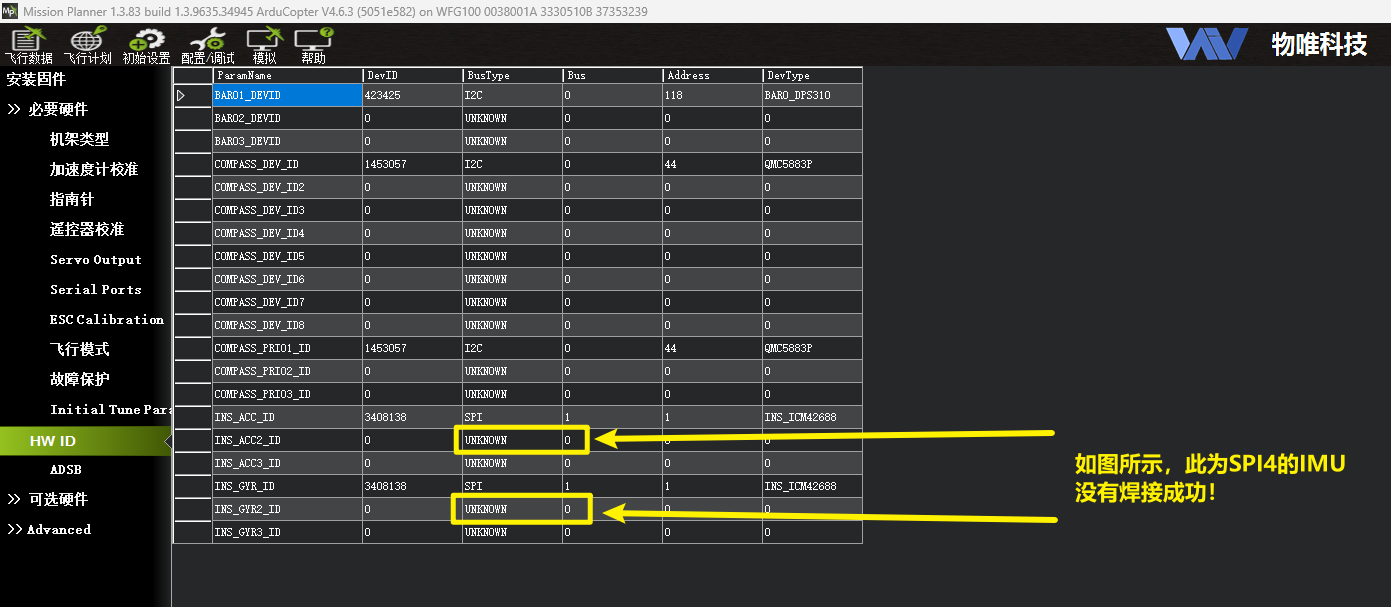Select the COMPASS_DEV_ID3 cell
The width and height of the screenshot is (1391, 607).
tap(287, 210)
